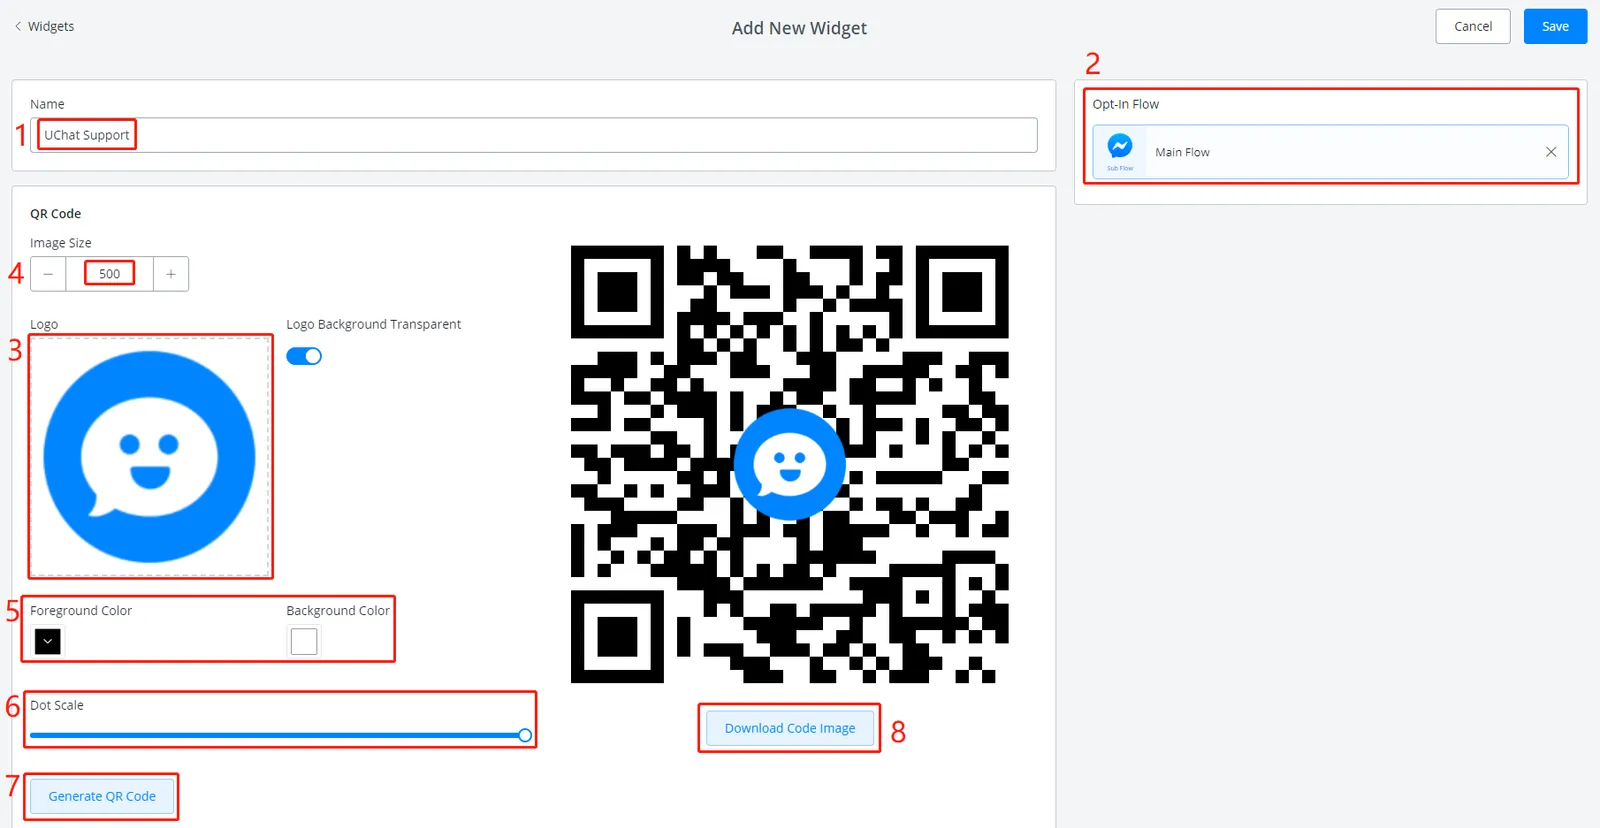Click the back chevron beside Widgets
Viewport: 1600px width, 828px height.
[x=18, y=27]
